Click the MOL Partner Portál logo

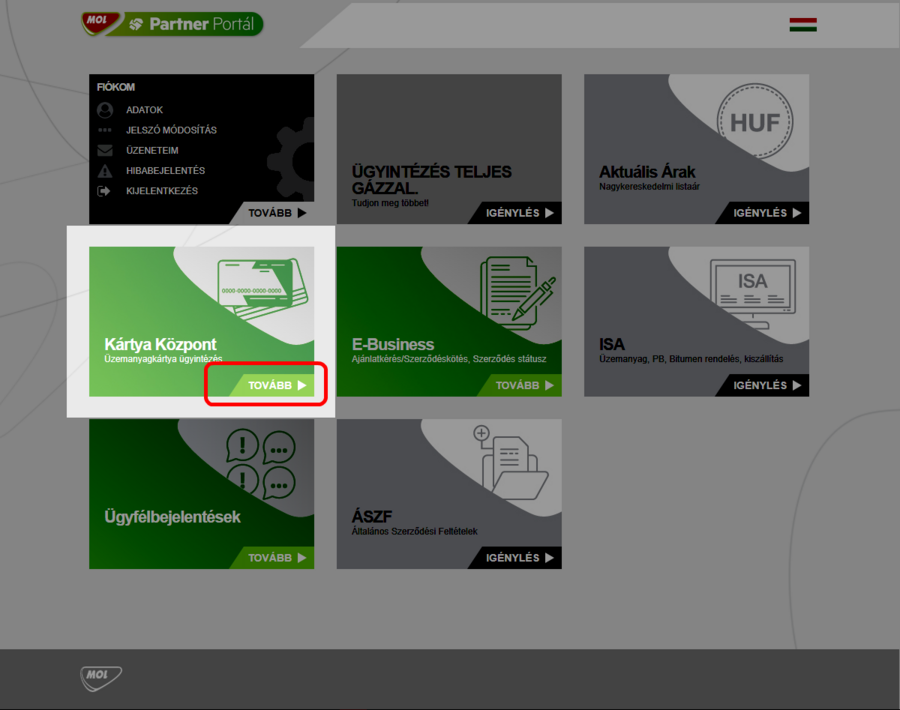point(172,24)
